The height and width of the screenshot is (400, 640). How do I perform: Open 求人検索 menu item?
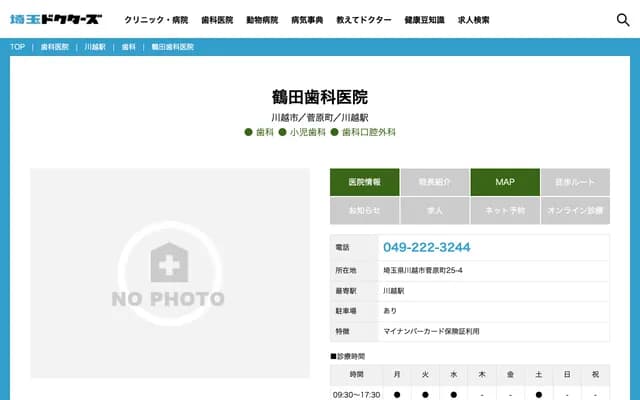[473, 20]
